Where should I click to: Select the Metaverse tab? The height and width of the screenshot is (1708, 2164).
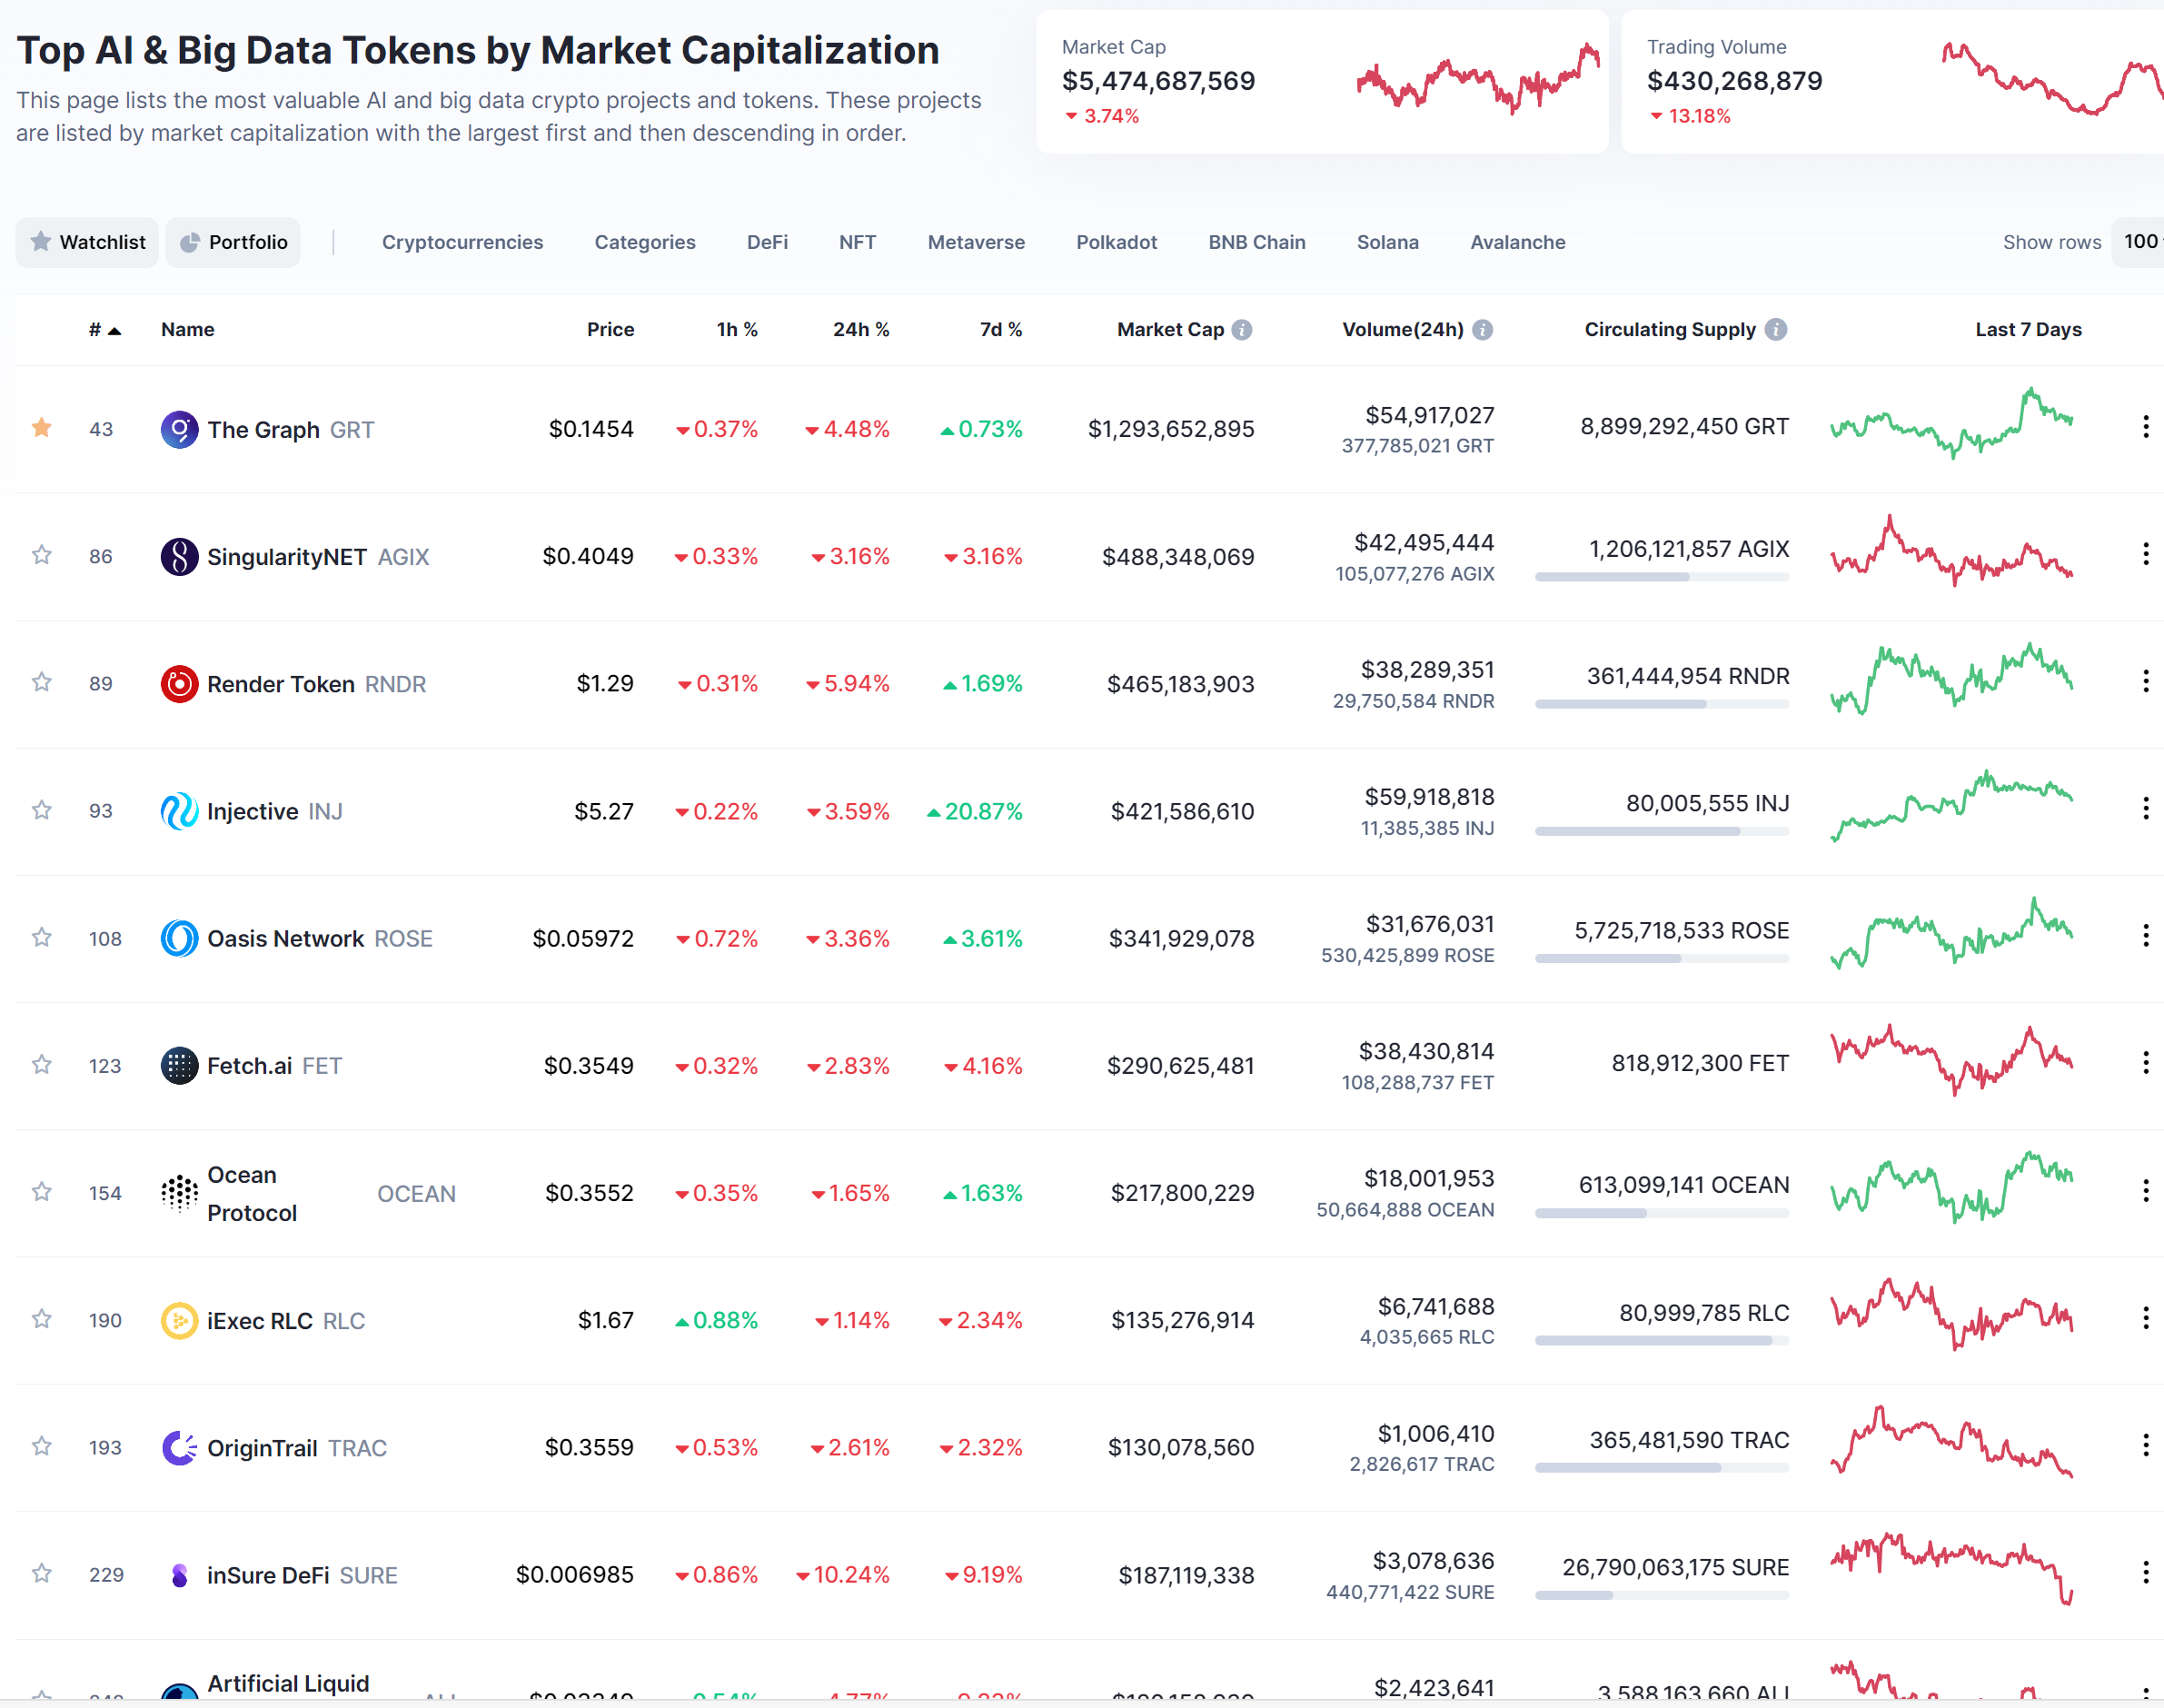975,242
